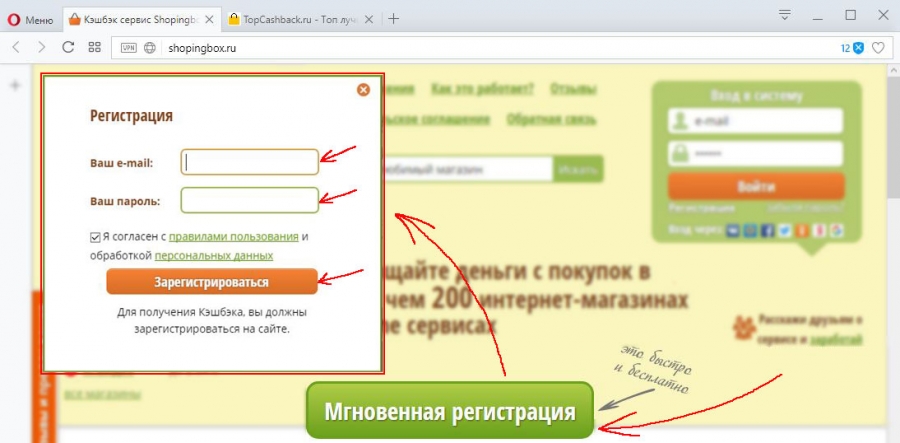
Task: Log in via VK icon
Action: click(x=733, y=231)
